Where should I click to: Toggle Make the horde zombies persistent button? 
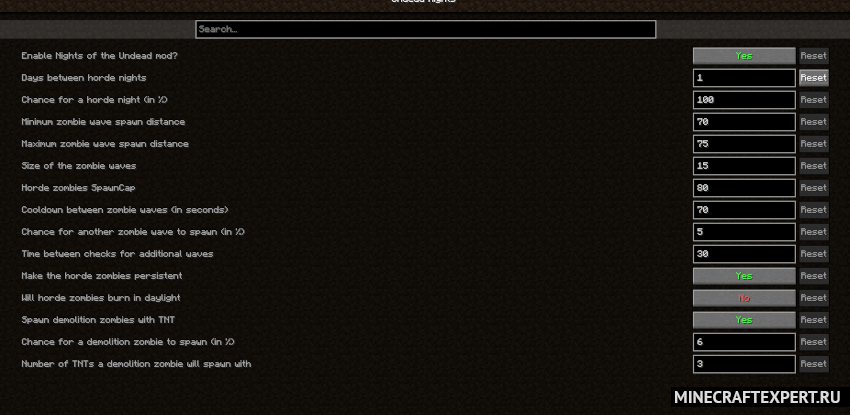[744, 276]
